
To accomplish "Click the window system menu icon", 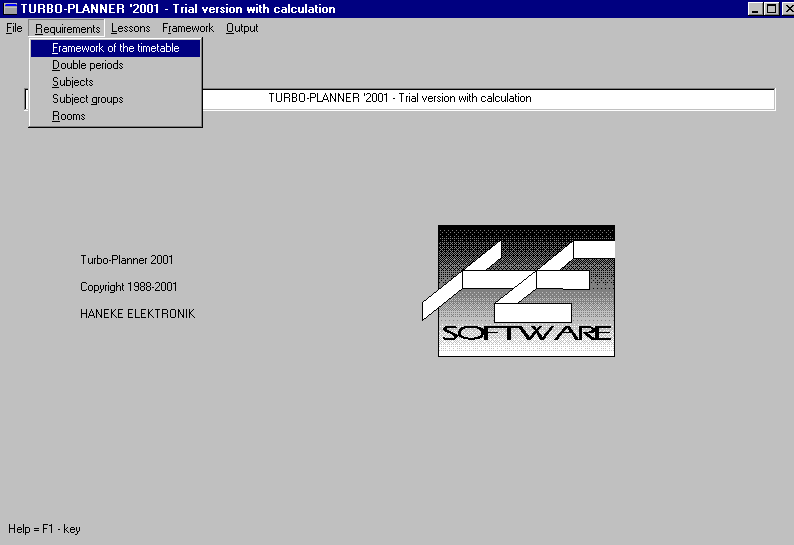I will pyautogui.click(x=10, y=9).
